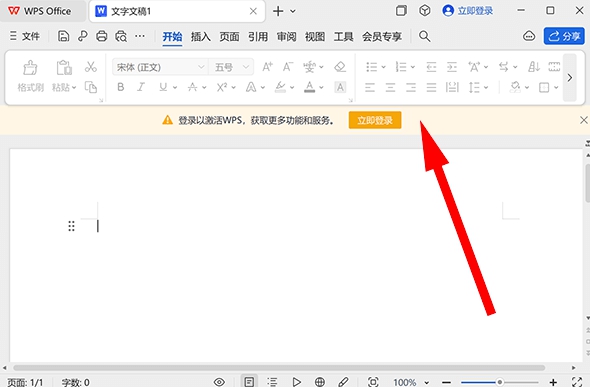Open the 文件 menu

(x=25, y=36)
